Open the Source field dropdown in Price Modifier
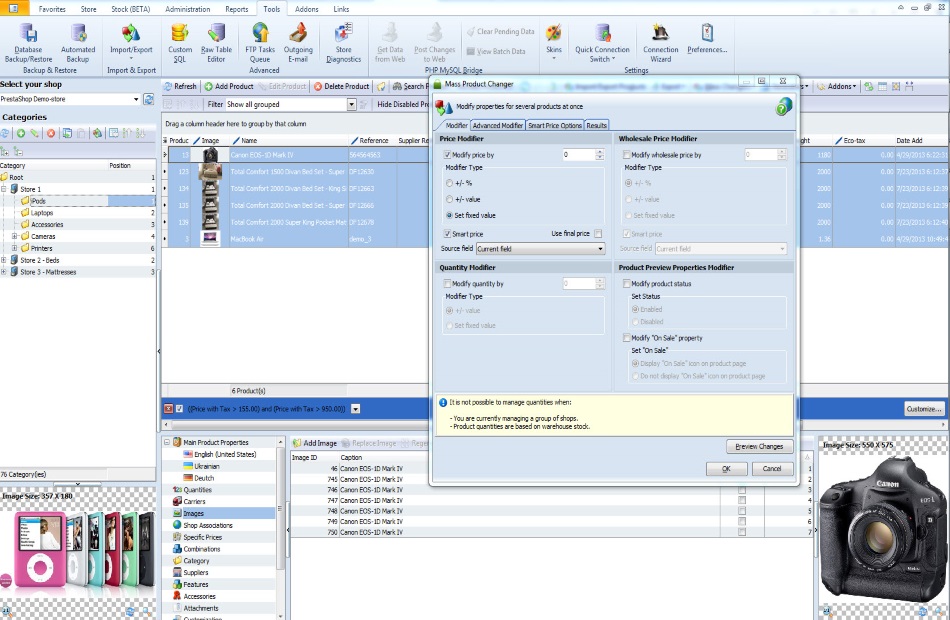950x620 pixels. point(600,249)
